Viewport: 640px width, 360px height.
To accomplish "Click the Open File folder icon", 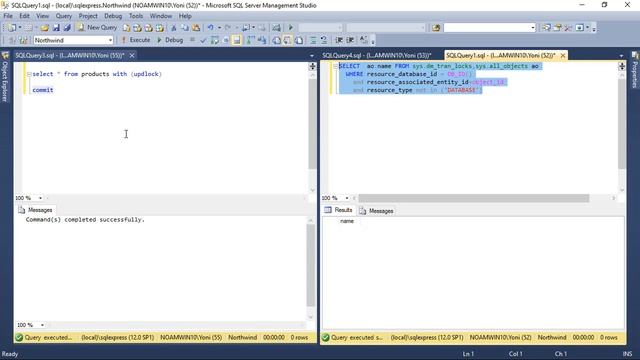I will 44,28.
